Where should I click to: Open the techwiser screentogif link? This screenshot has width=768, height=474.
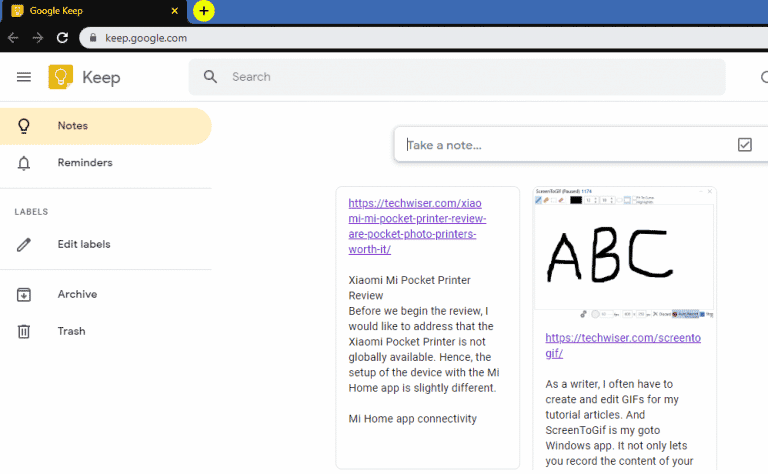[622, 345]
